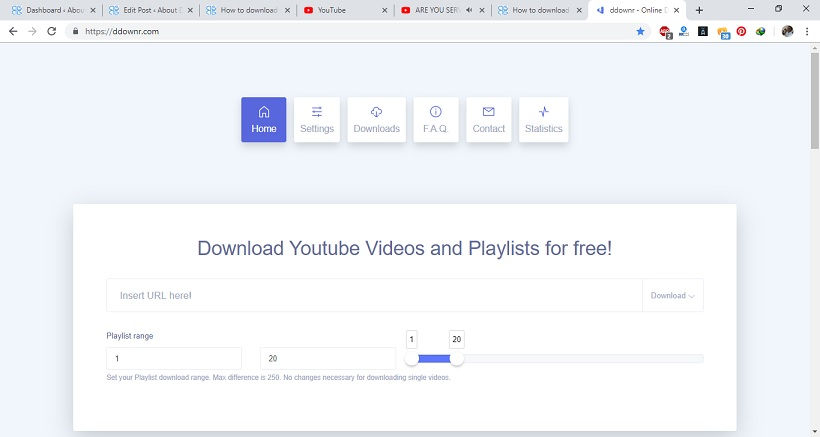Screen dimensions: 820x437
Task: Click the Set your Playlist download range hint
Action: [x=278, y=377]
